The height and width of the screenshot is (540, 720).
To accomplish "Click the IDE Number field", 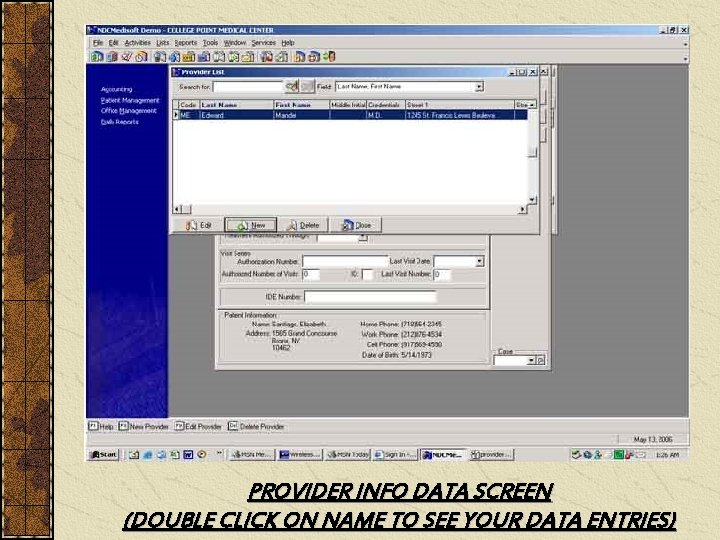I will [x=370, y=297].
